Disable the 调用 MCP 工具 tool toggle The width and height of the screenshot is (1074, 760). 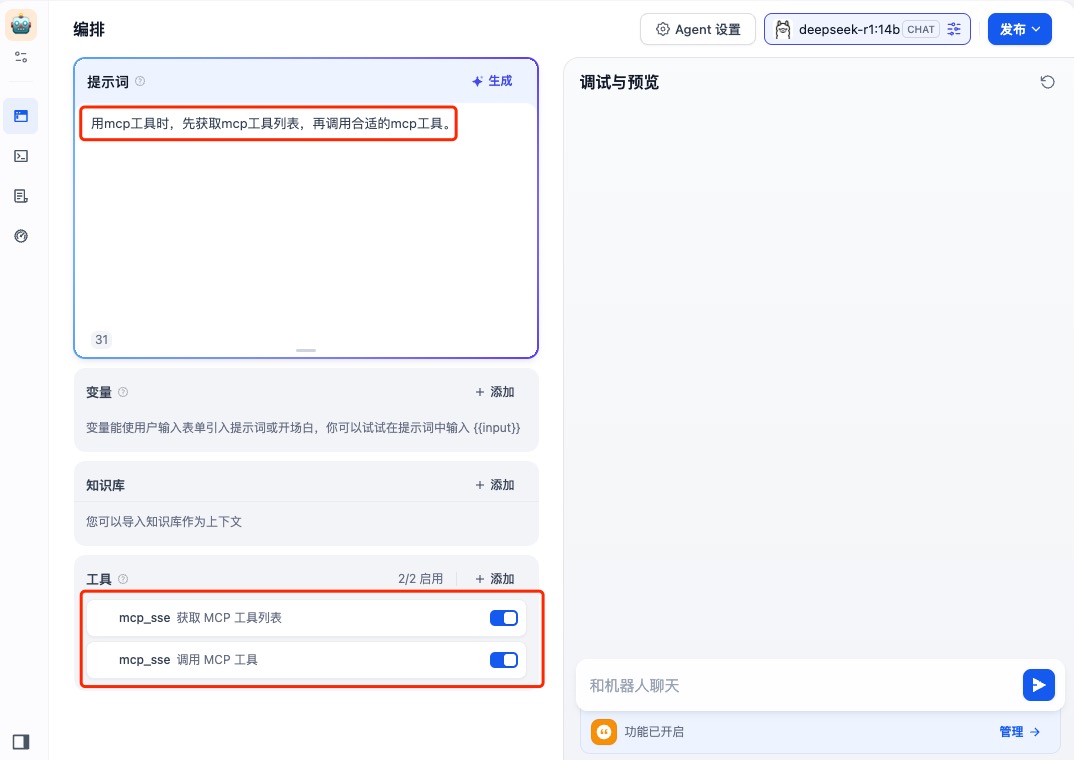[503, 660]
